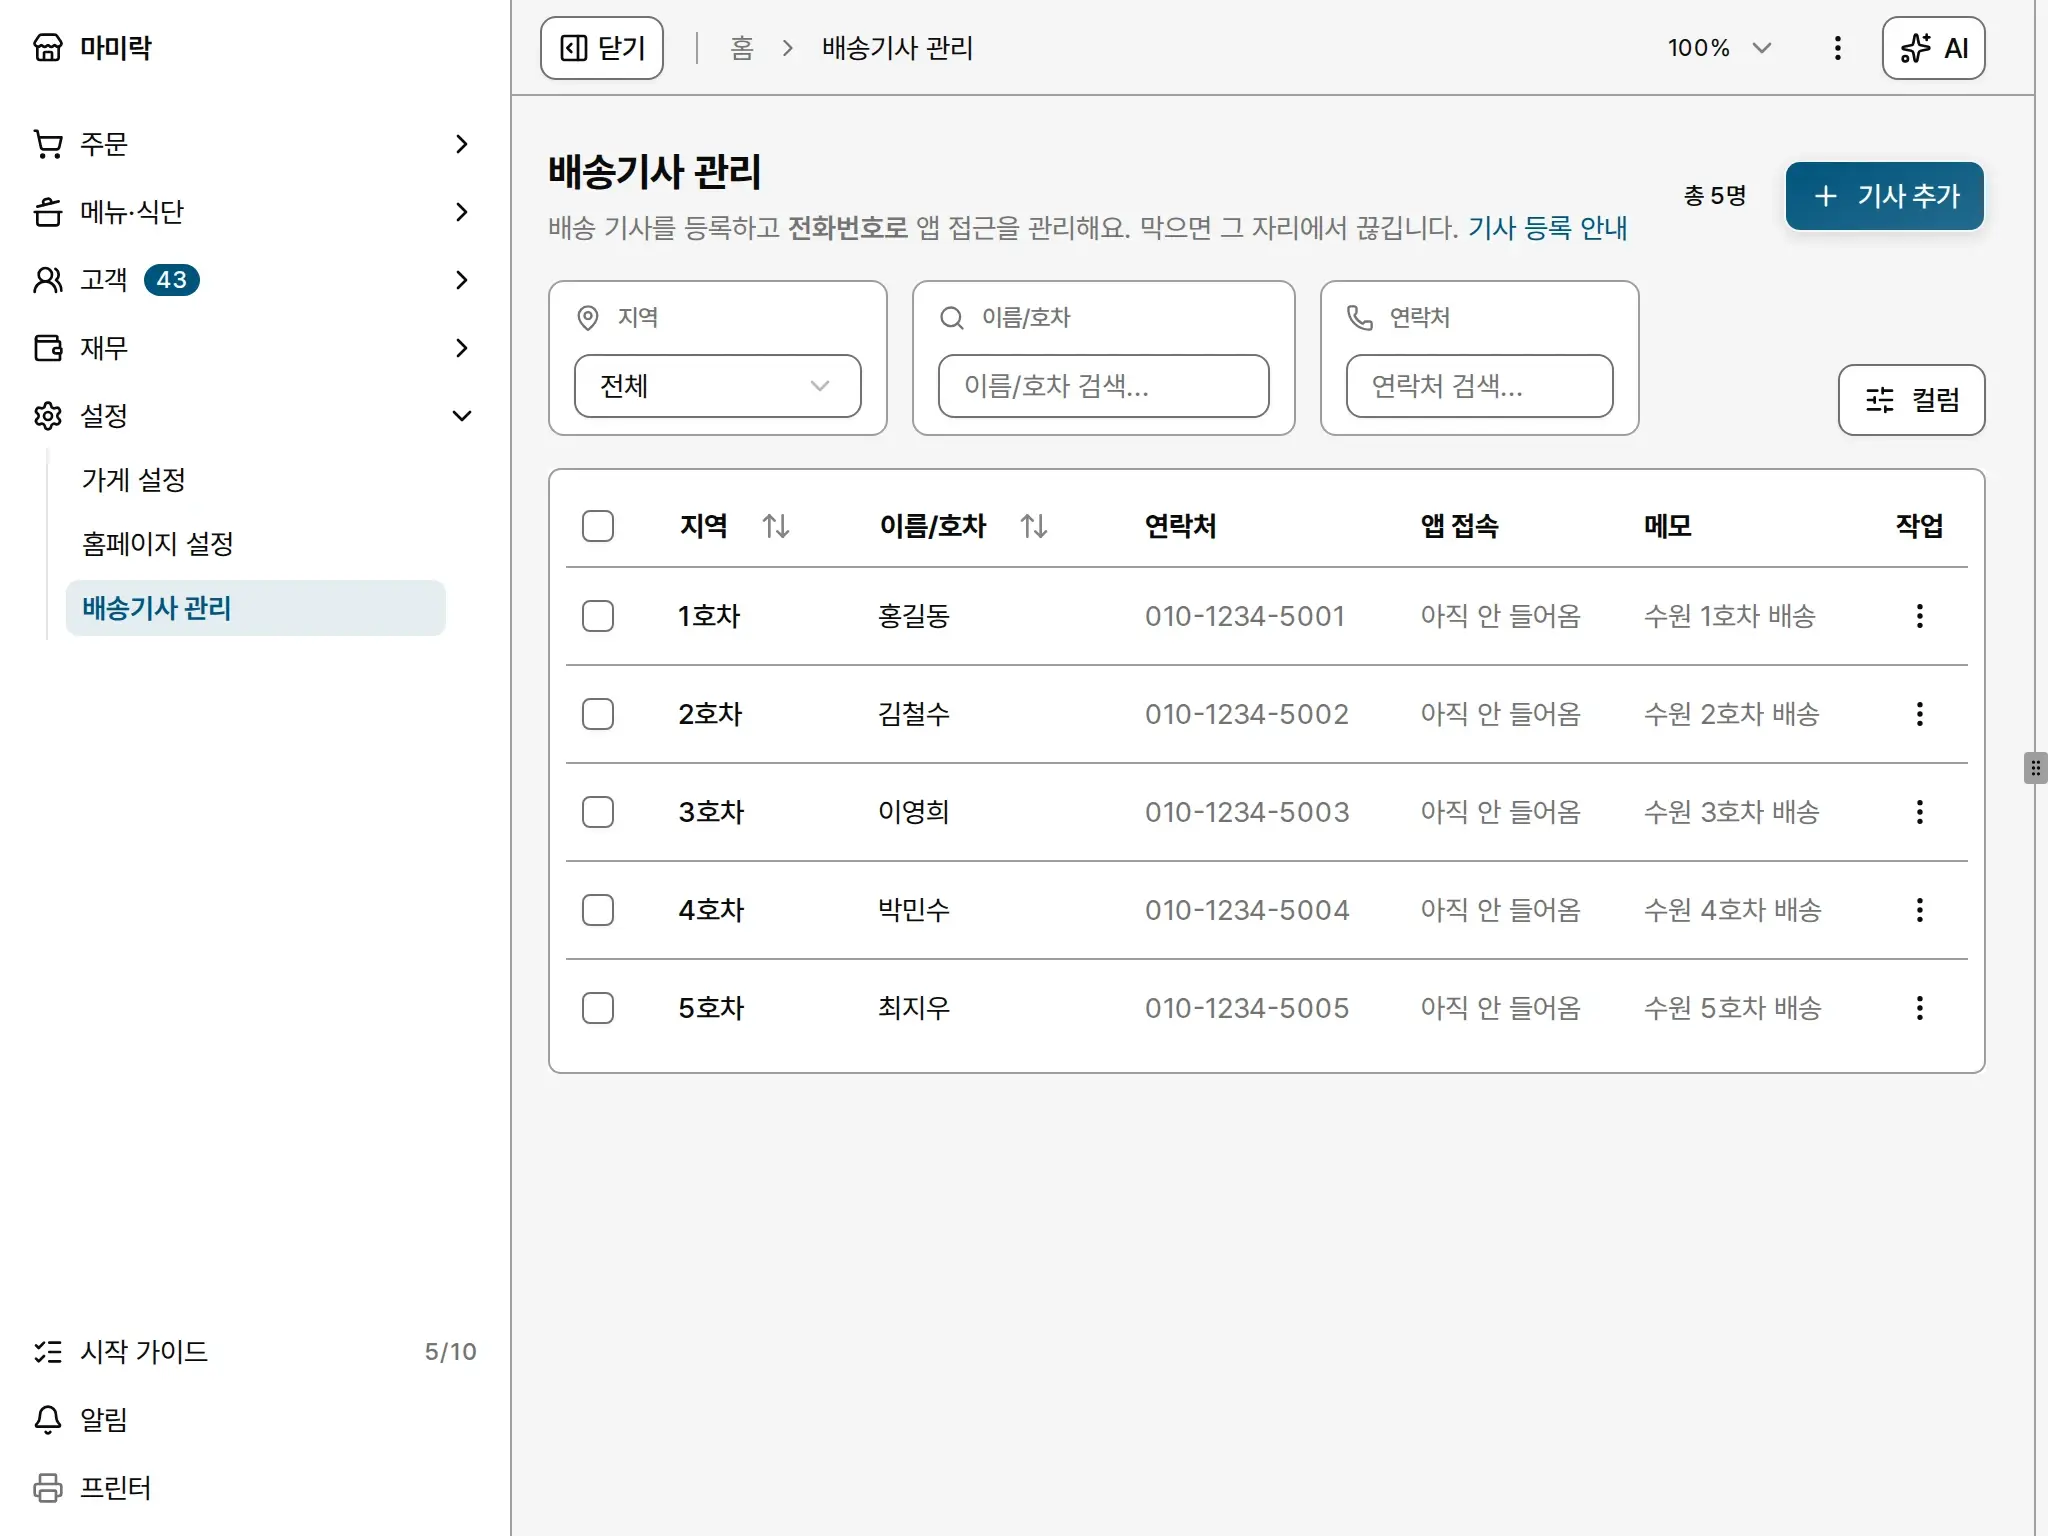This screenshot has width=2048, height=1536.
Task: Open actions menu for 이영희 row
Action: [1919, 812]
